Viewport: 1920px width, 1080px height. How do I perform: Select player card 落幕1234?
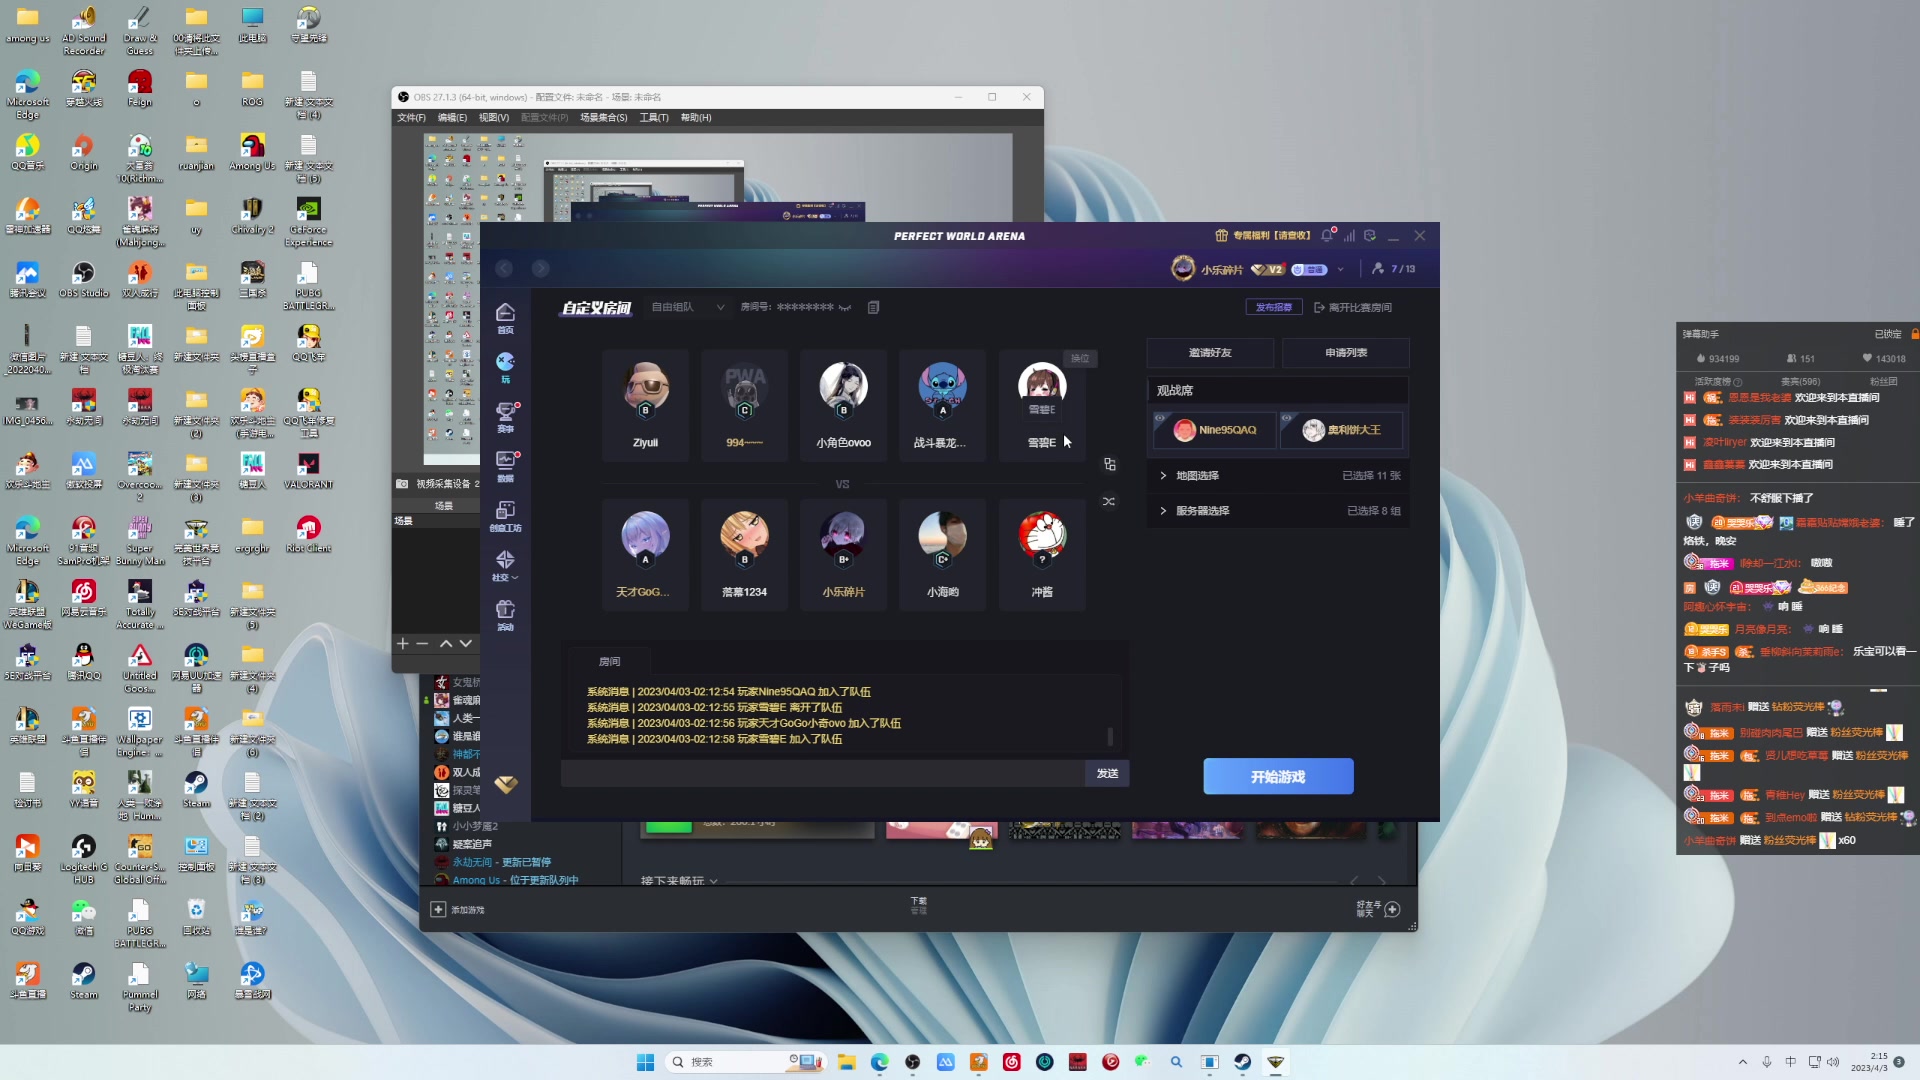pos(744,554)
